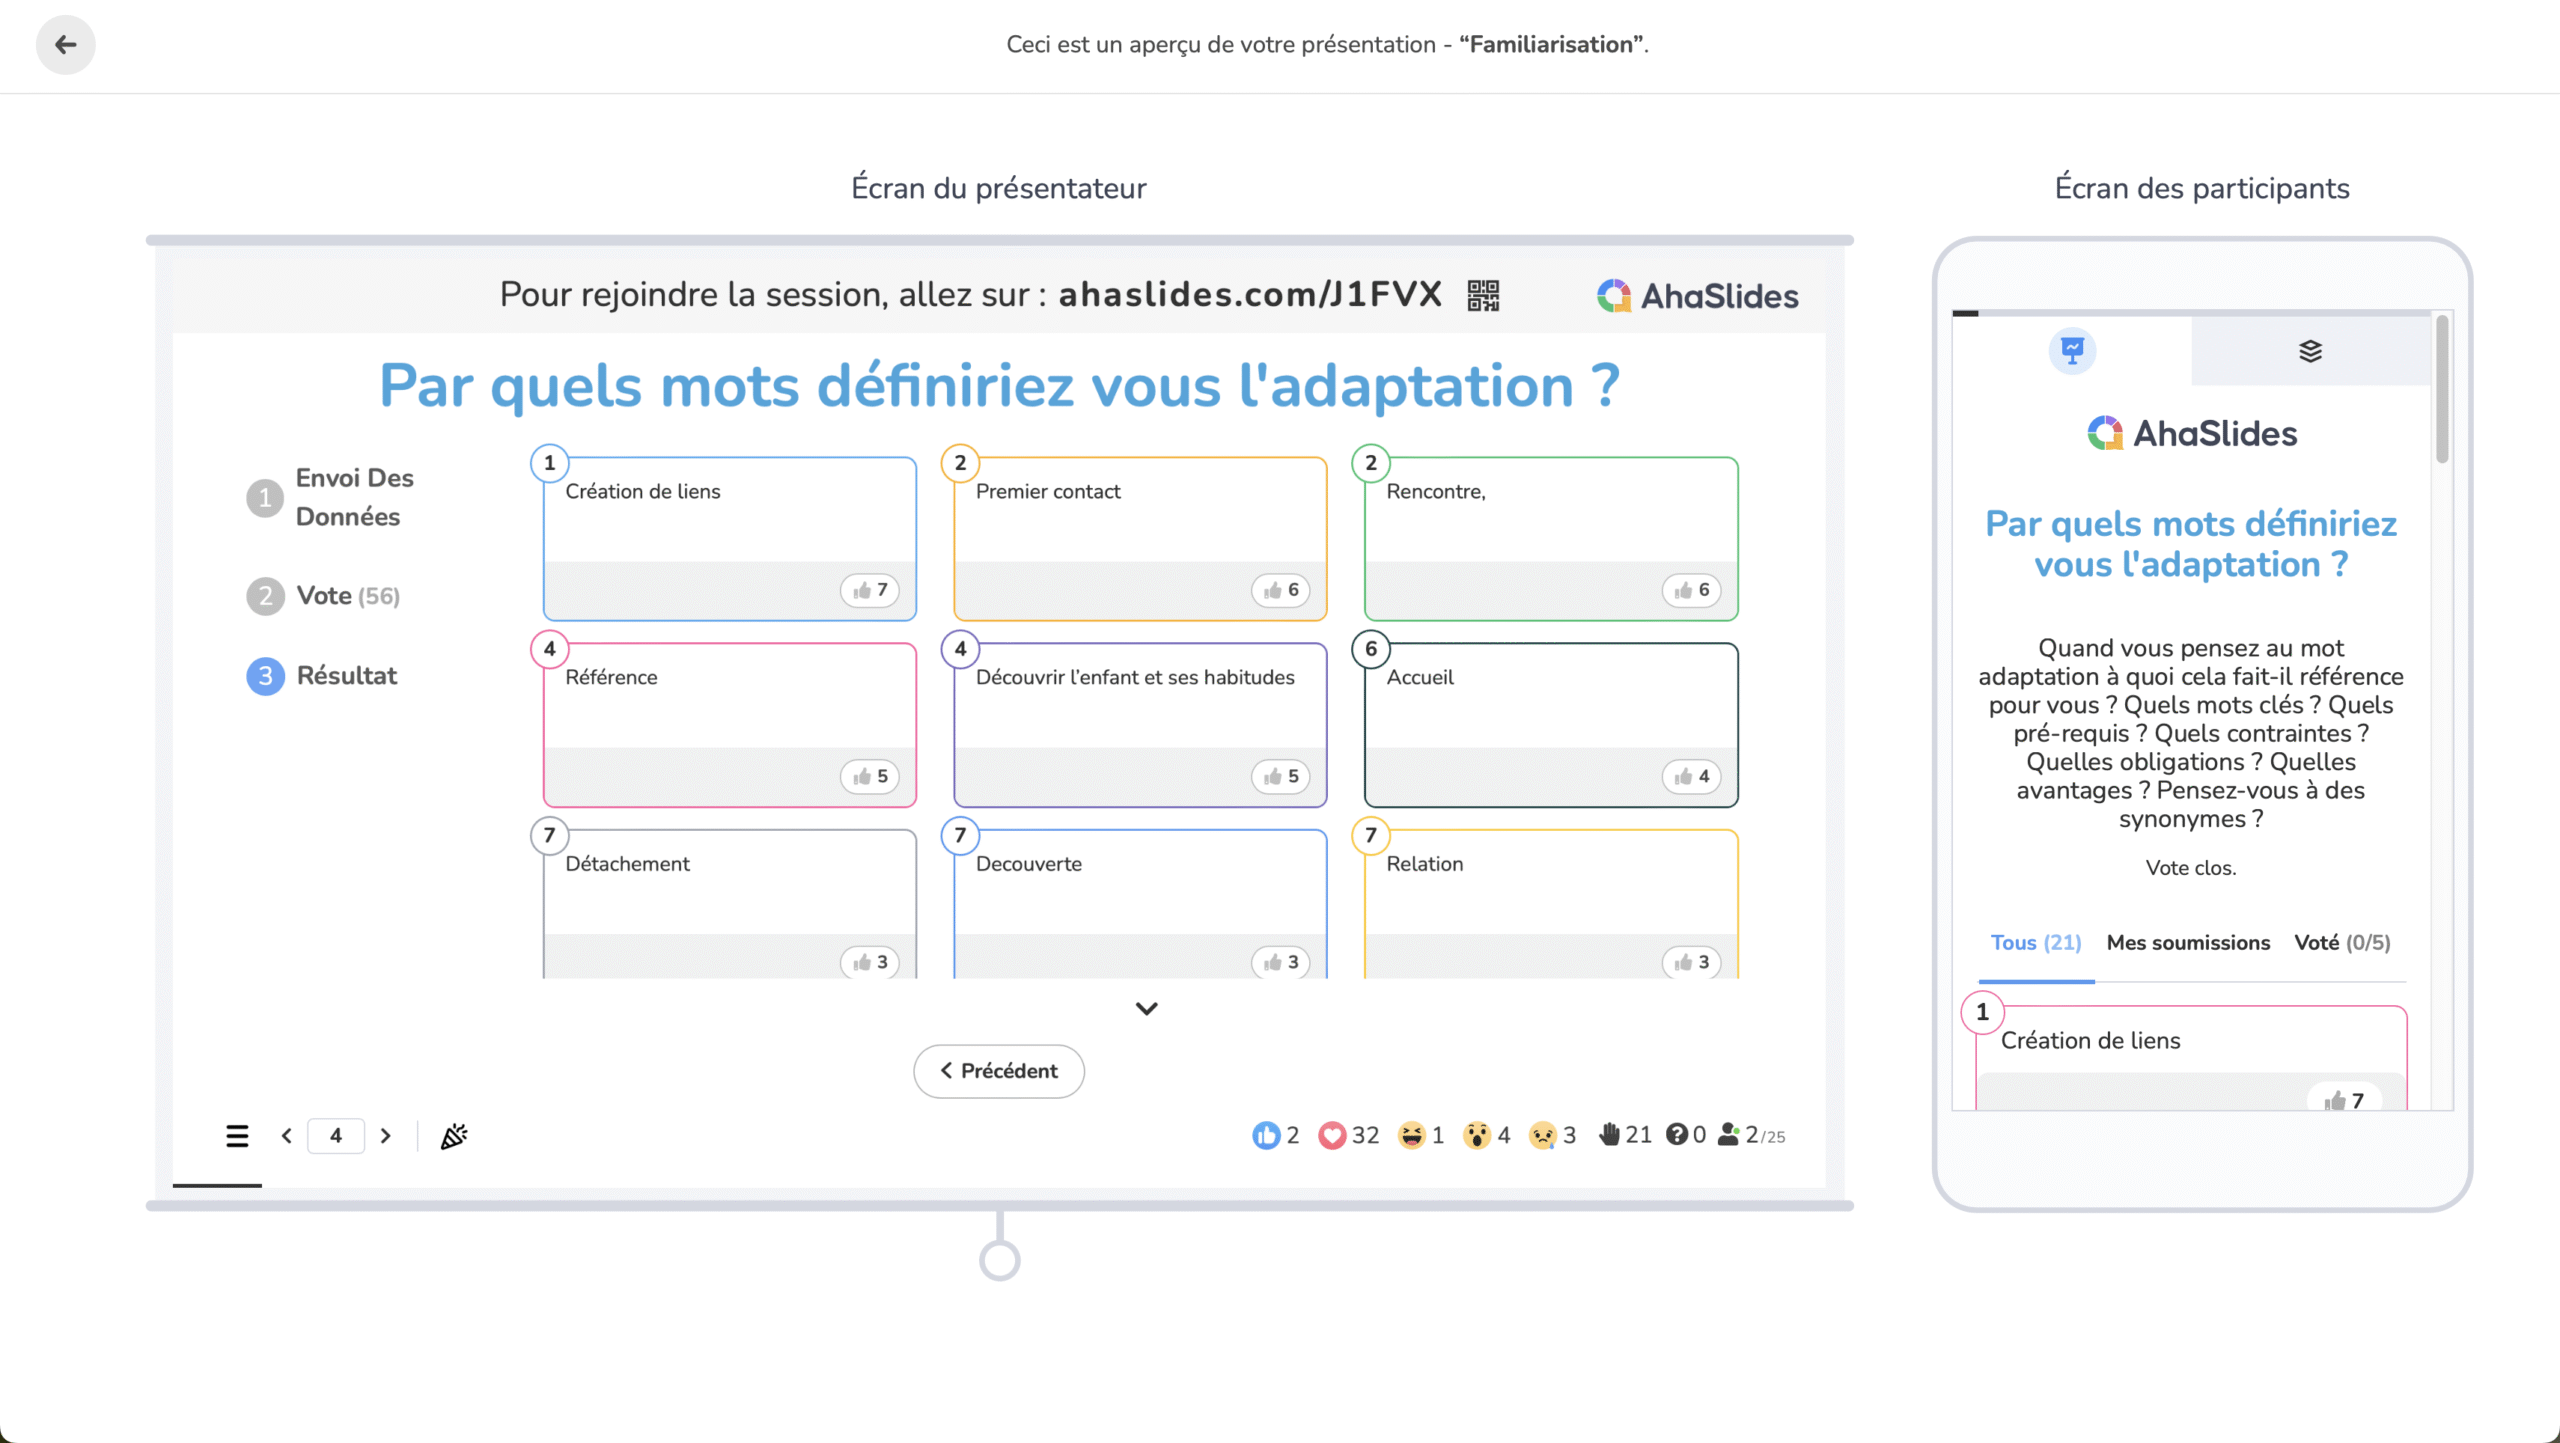Open the Relation card

[x=1551, y=904]
